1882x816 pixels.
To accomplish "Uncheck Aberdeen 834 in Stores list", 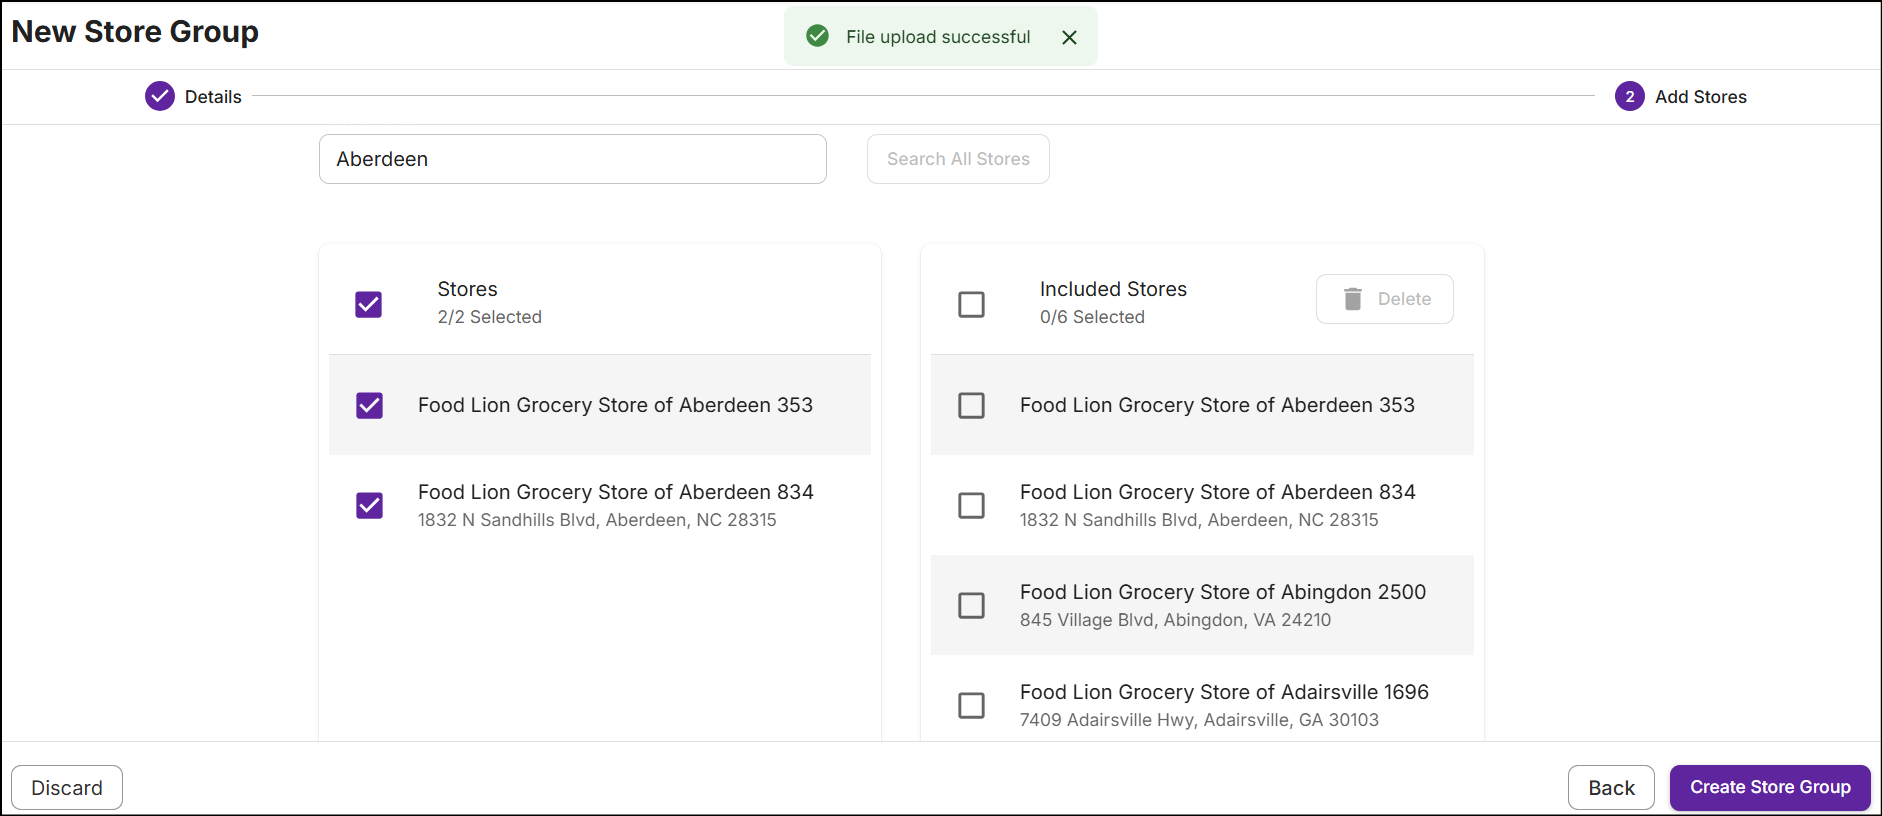I will [369, 505].
